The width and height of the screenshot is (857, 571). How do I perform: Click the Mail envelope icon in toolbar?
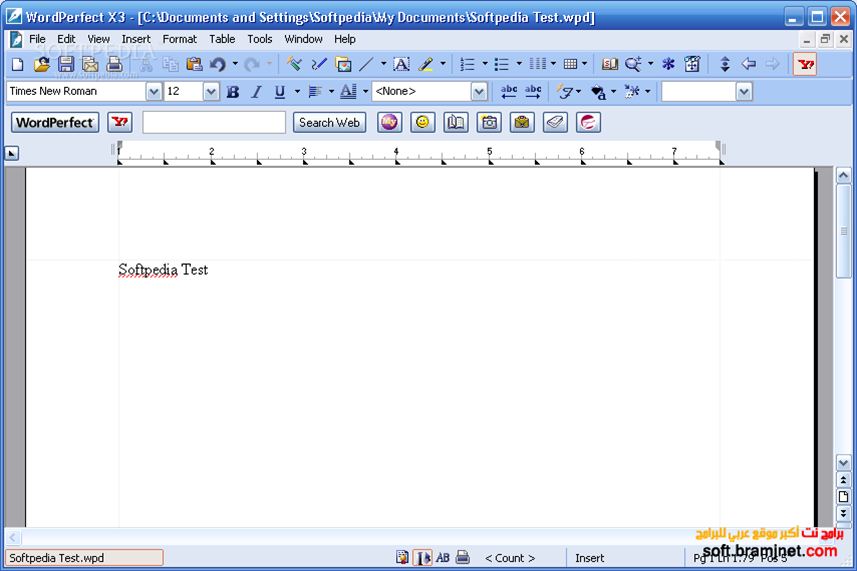(x=90, y=64)
